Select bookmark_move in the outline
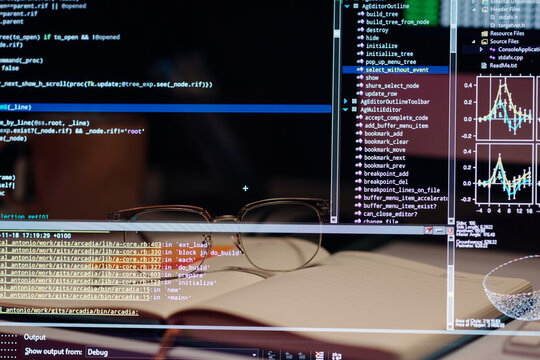 [x=385, y=150]
